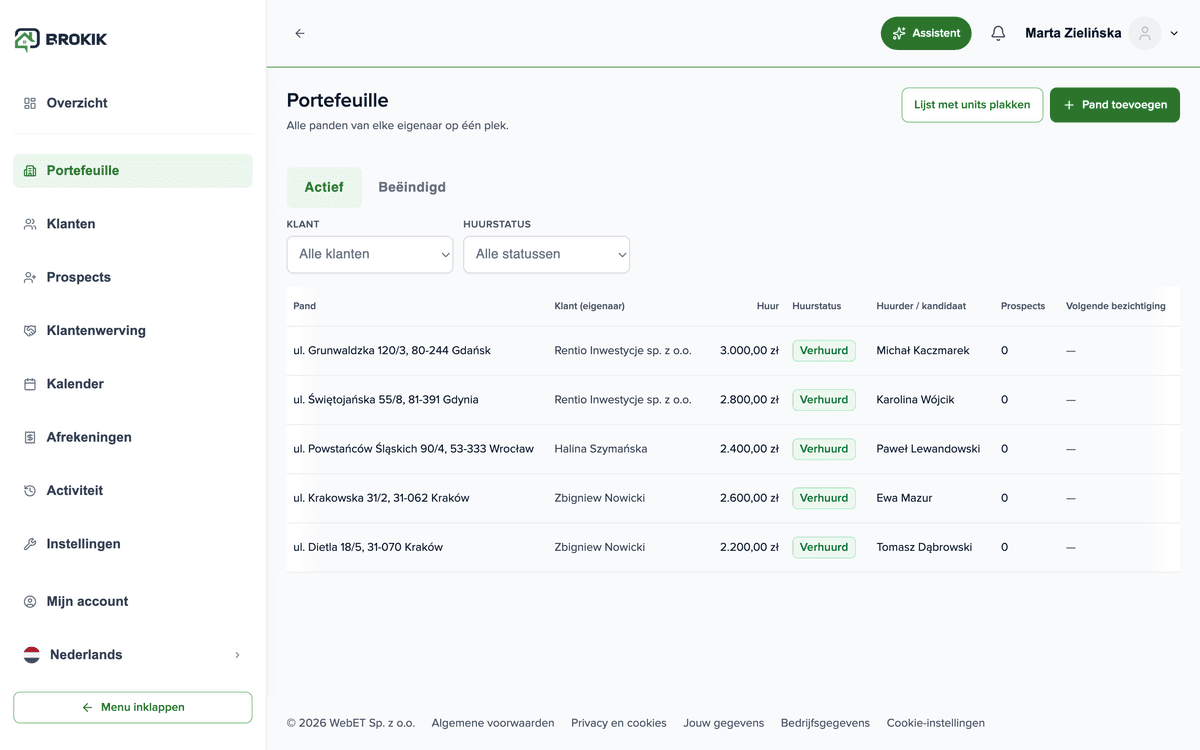This screenshot has width=1200, height=750.
Task: Expand the Alle klanten dropdown
Action: [370, 254]
